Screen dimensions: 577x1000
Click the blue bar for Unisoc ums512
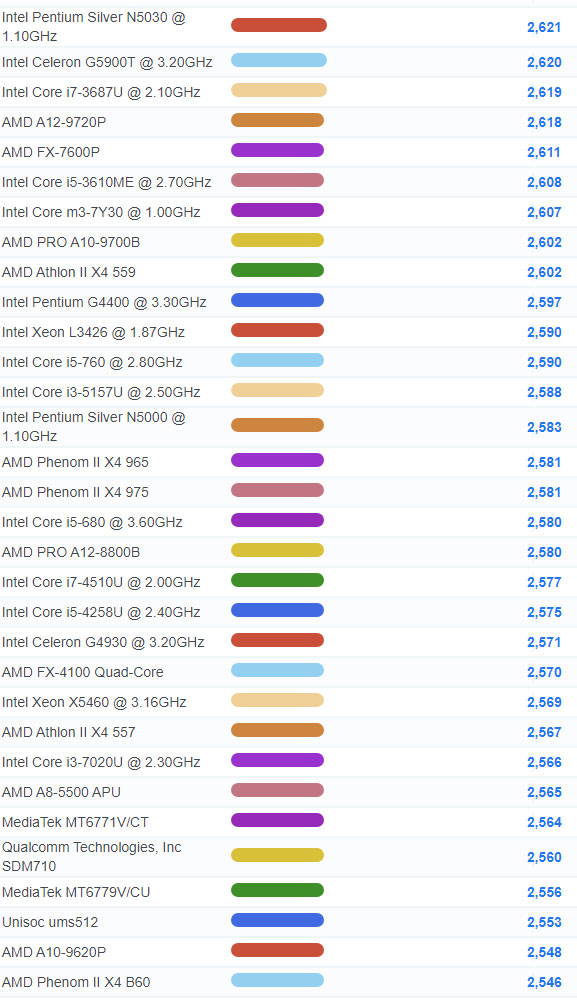(x=277, y=920)
